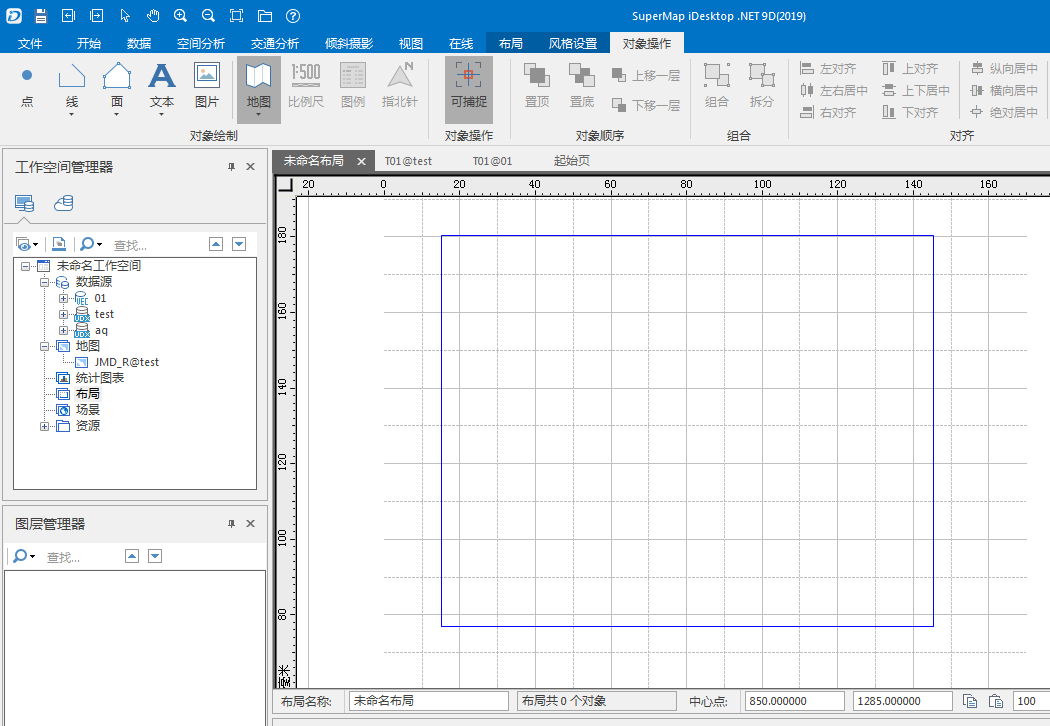Activate the pan hand tool
The image size is (1050, 726).
coord(153,15)
